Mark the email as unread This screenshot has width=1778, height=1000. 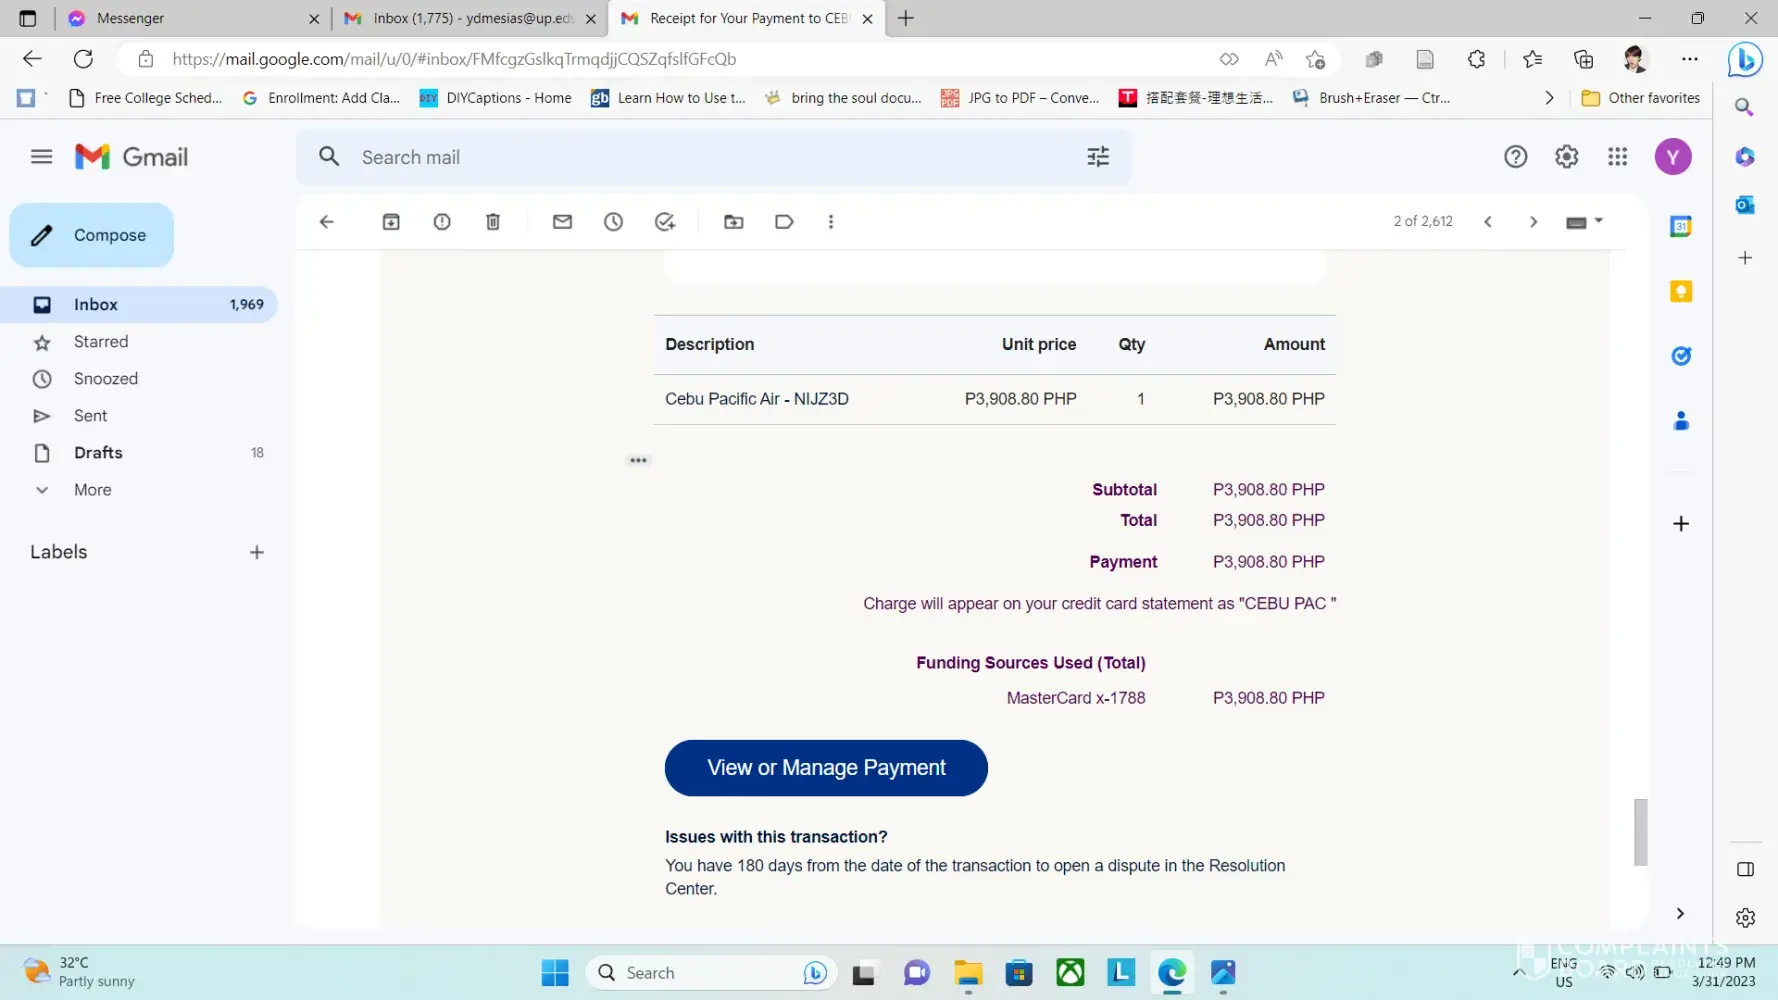562,222
